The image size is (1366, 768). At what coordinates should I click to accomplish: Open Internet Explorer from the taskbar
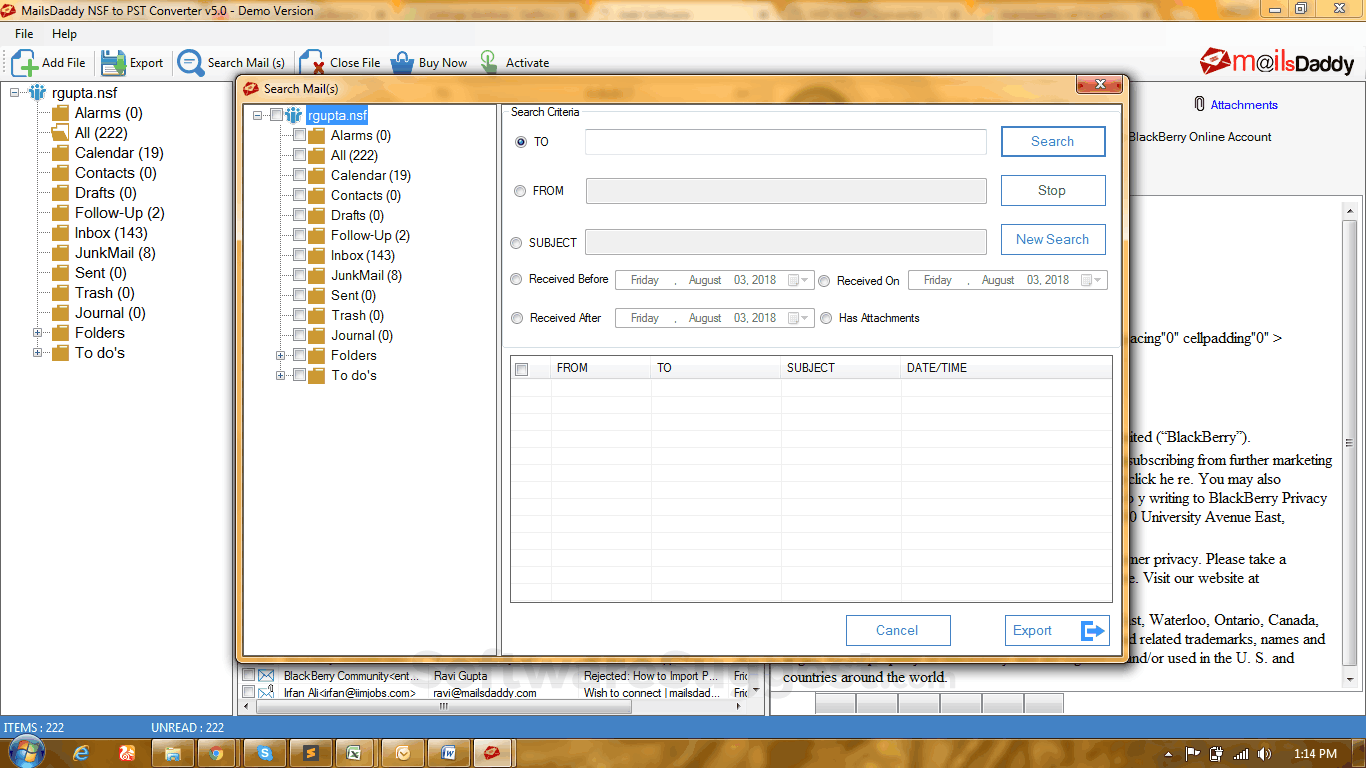(x=82, y=753)
